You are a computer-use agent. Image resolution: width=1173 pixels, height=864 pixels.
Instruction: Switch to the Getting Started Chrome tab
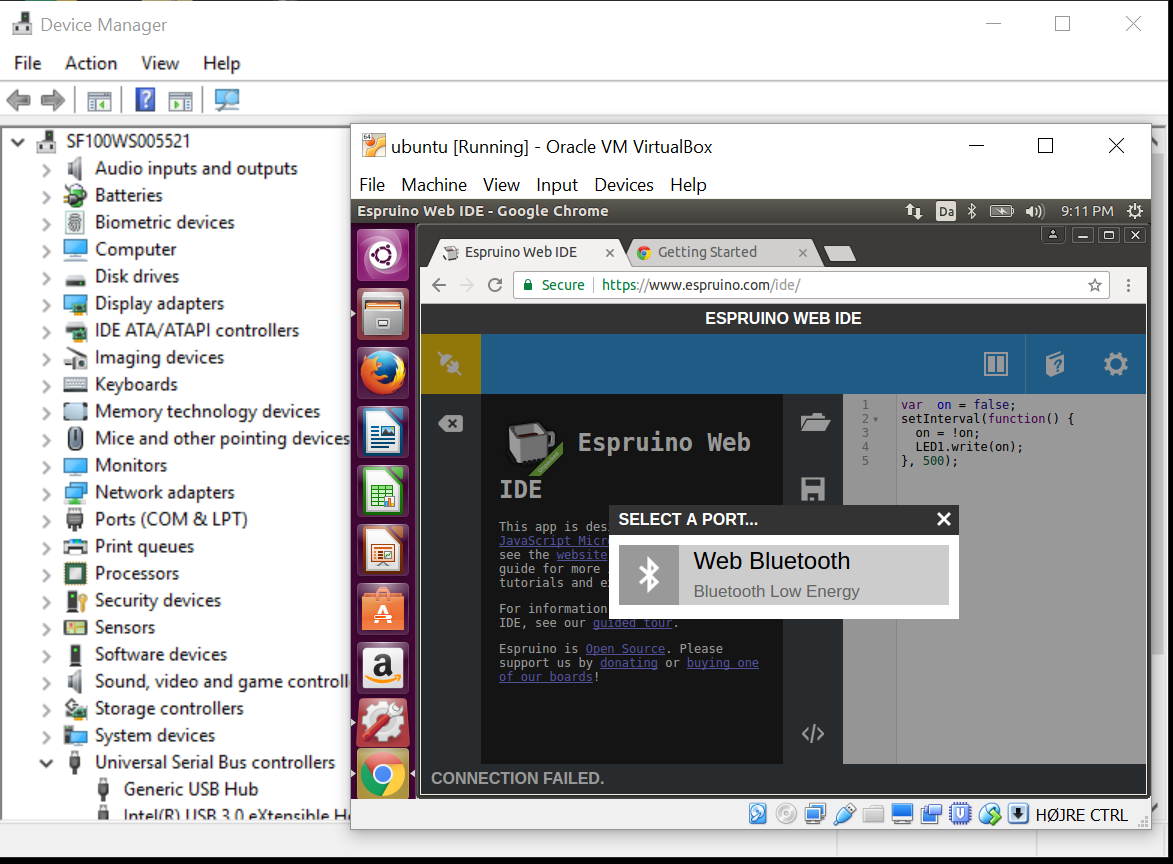[720, 252]
